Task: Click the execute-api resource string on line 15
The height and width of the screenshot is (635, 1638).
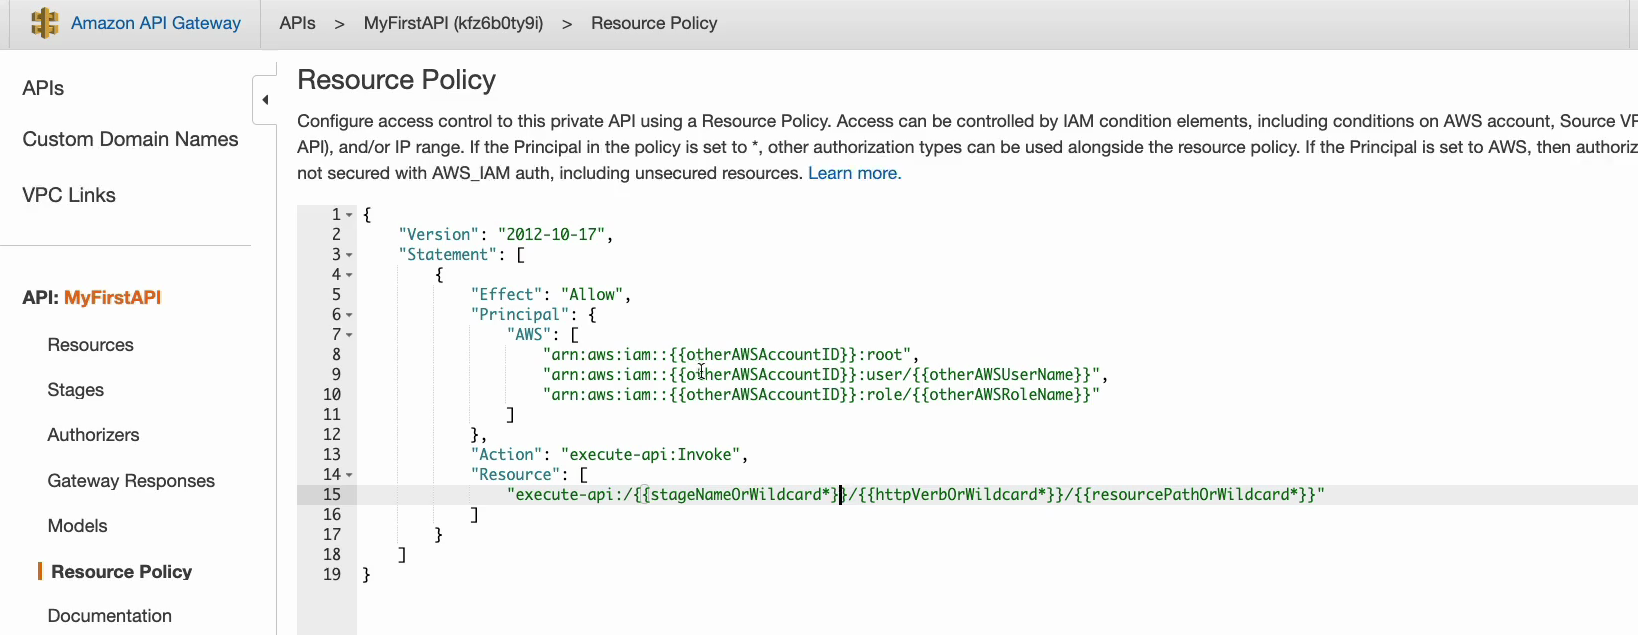Action: (x=916, y=494)
